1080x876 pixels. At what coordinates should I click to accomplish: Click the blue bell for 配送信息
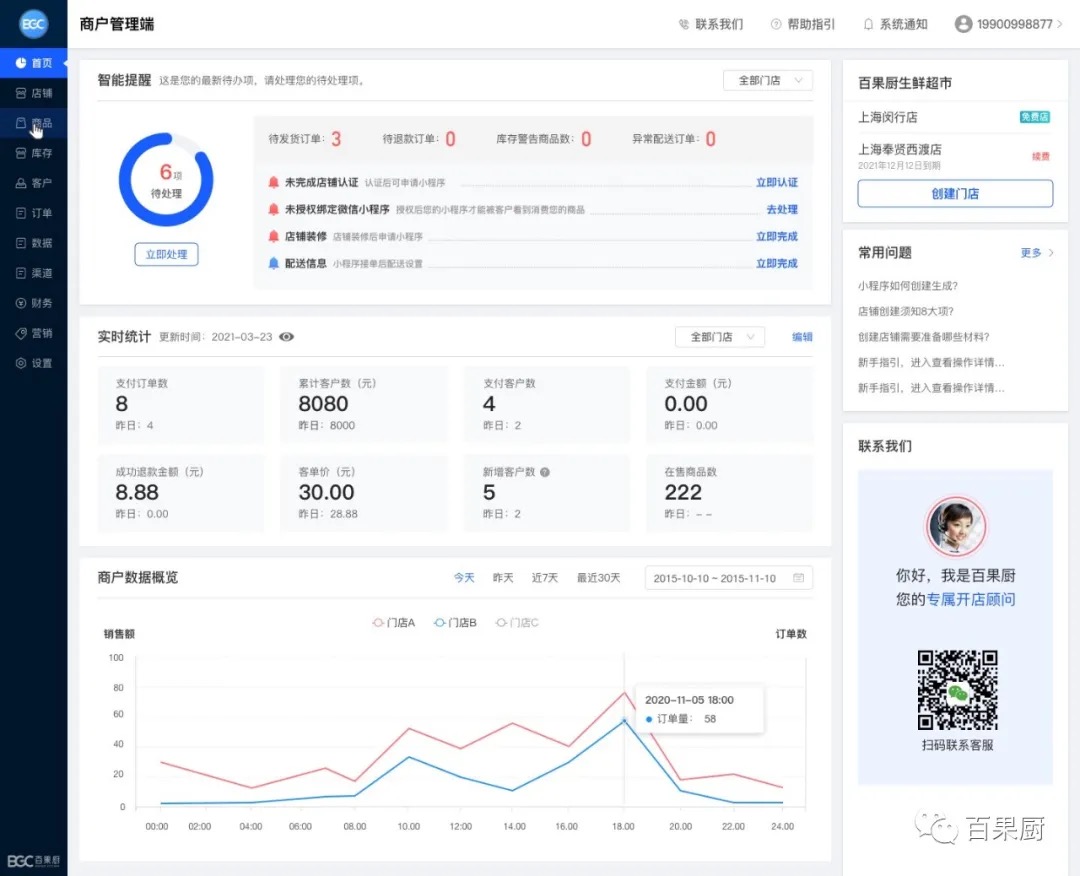(x=273, y=263)
